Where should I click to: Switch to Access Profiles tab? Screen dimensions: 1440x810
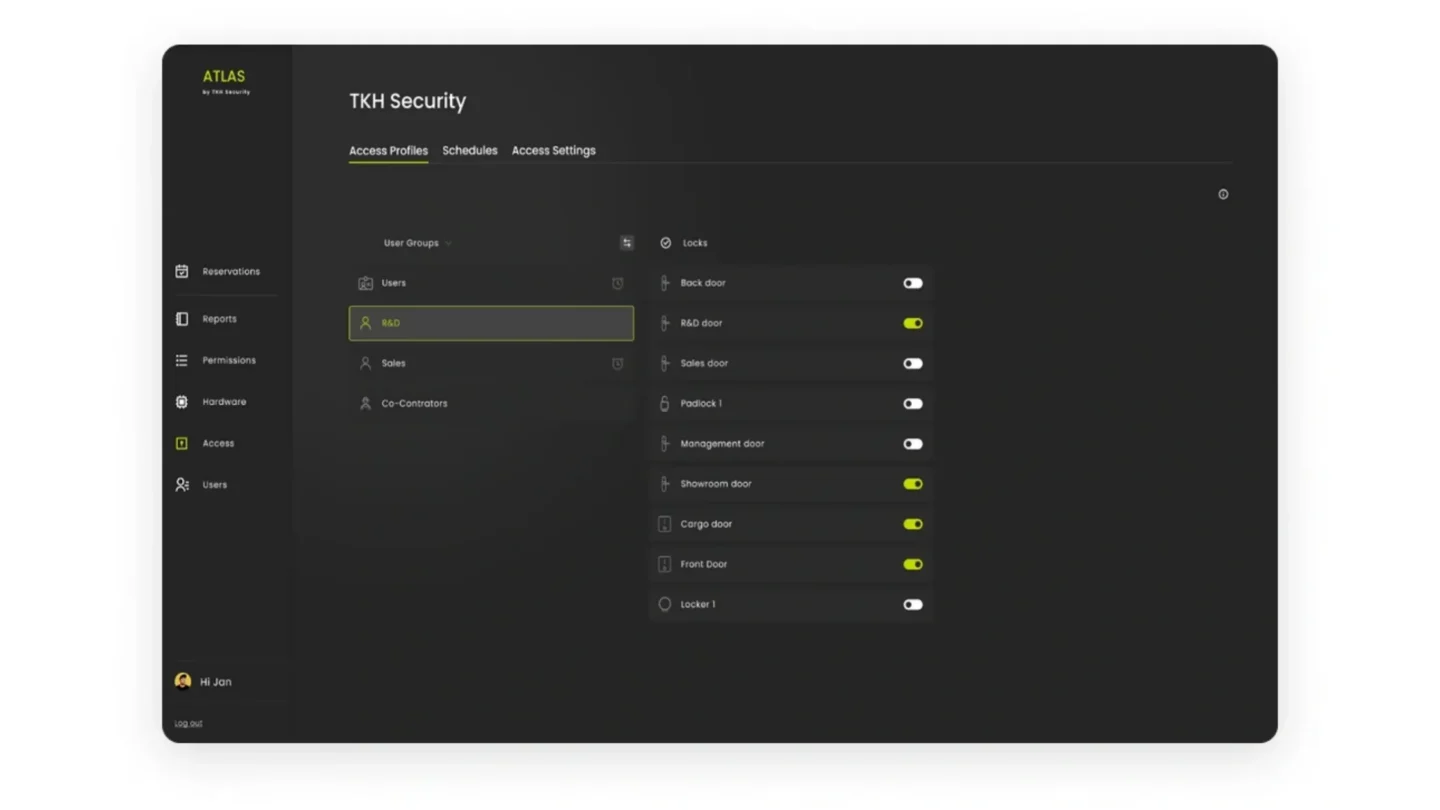coord(388,150)
